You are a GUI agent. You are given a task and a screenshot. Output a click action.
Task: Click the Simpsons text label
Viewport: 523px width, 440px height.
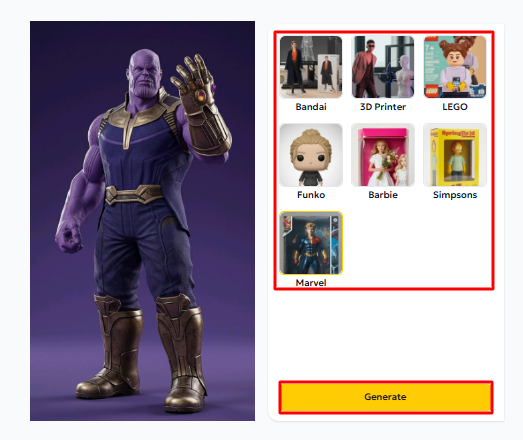[455, 195]
